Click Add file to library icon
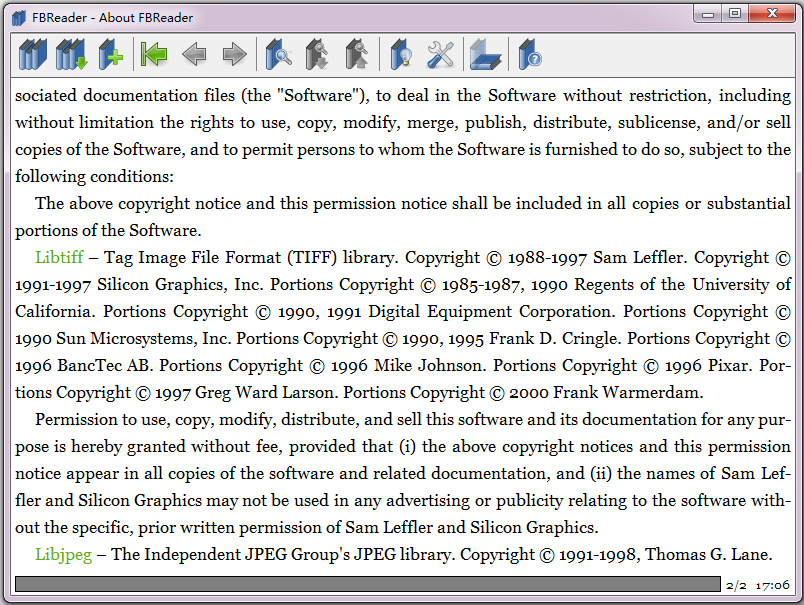The image size is (804, 605). tap(110, 54)
